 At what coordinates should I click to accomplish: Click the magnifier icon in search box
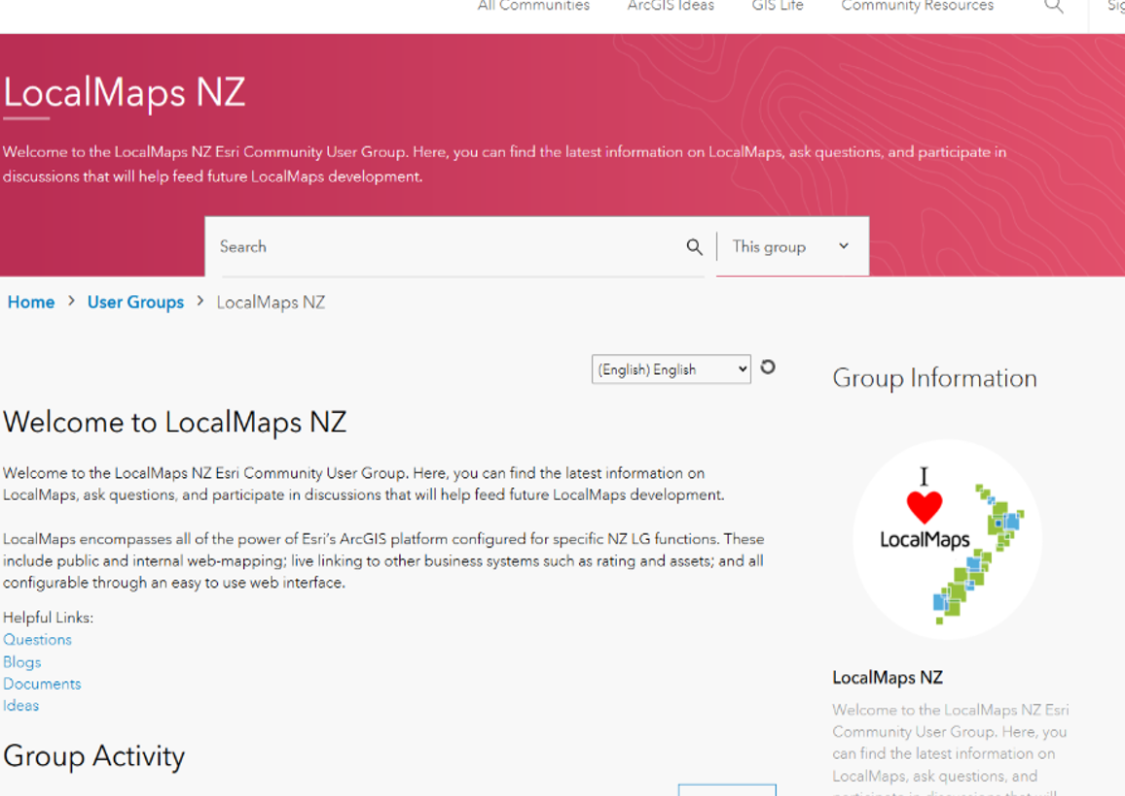[694, 247]
